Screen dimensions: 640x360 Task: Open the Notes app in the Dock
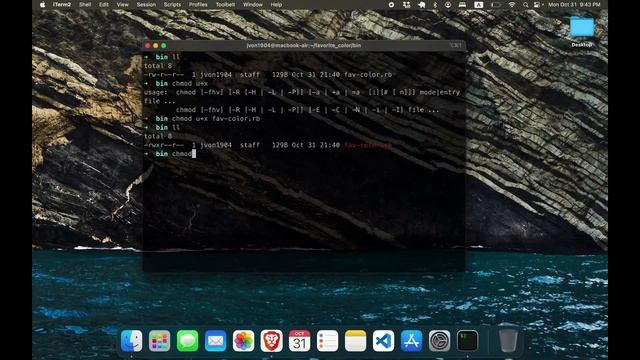coord(356,341)
